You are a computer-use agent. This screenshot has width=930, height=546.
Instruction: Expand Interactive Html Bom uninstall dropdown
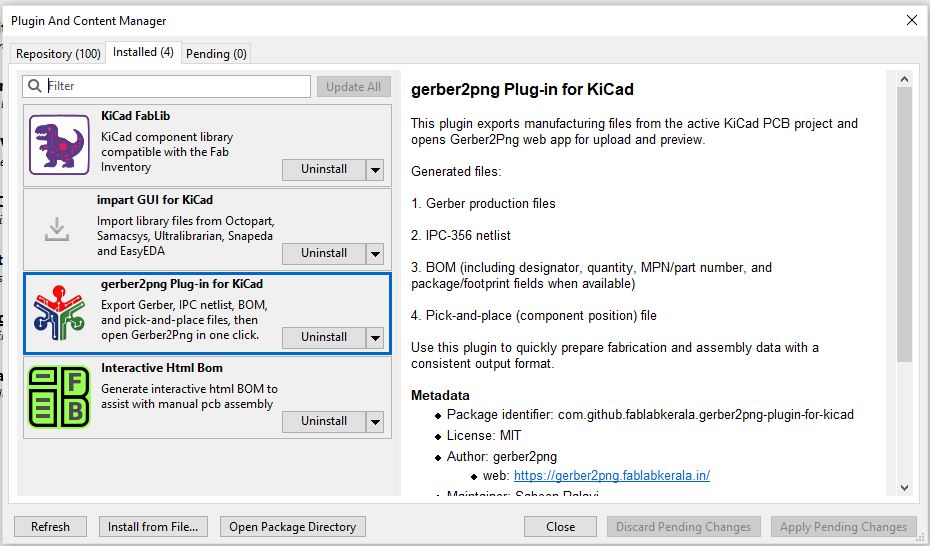[376, 422]
